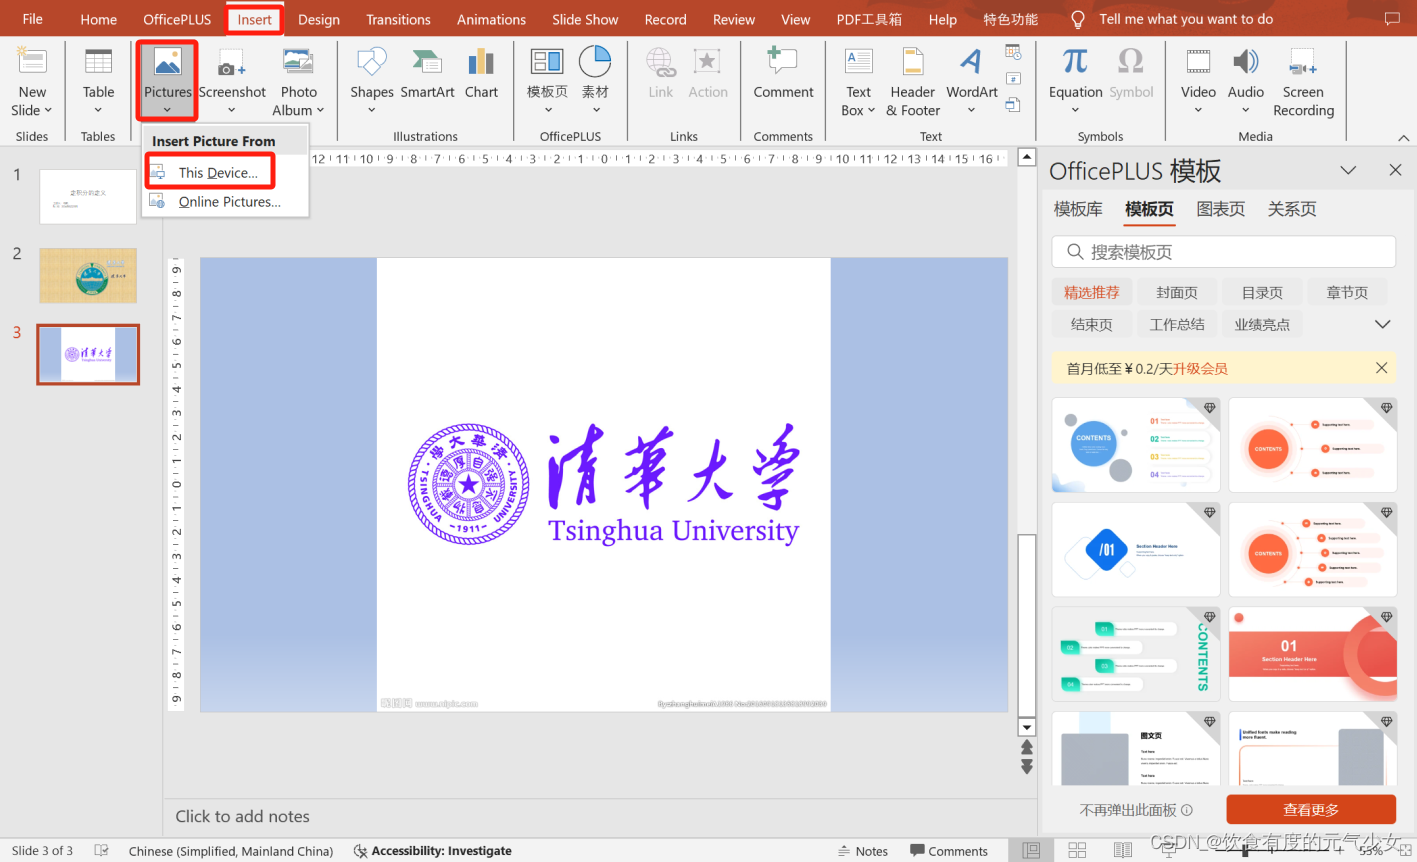Select slide 1 thumbnail

pos(88,197)
